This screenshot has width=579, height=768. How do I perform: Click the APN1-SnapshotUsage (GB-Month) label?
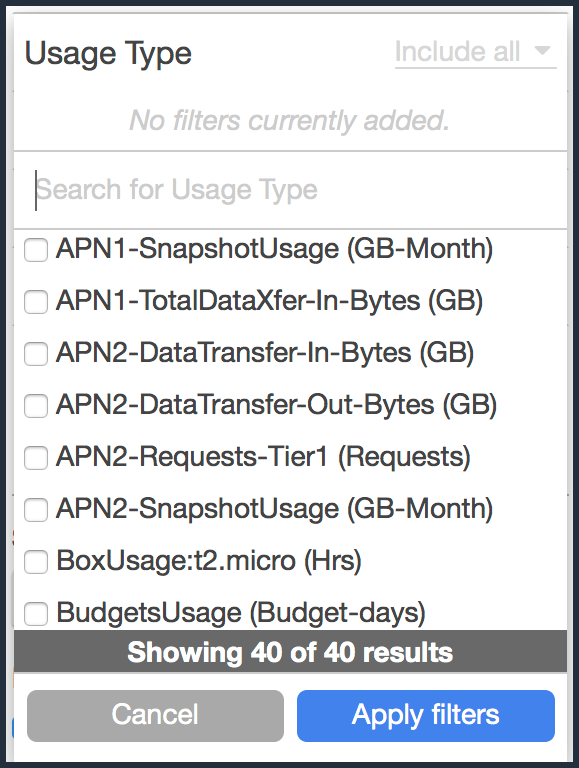[274, 249]
